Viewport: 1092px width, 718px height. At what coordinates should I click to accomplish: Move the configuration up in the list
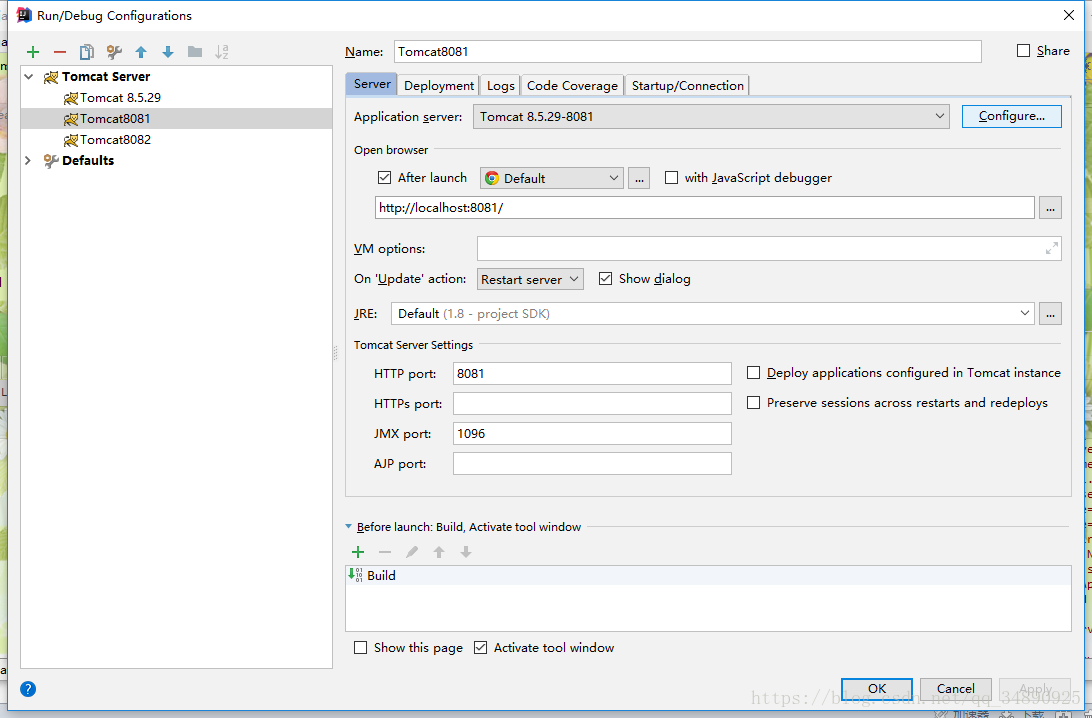pyautogui.click(x=141, y=52)
